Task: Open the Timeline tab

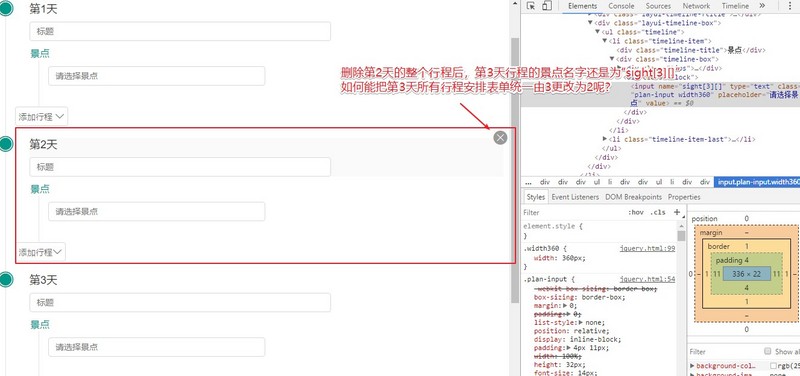Action: [x=735, y=6]
